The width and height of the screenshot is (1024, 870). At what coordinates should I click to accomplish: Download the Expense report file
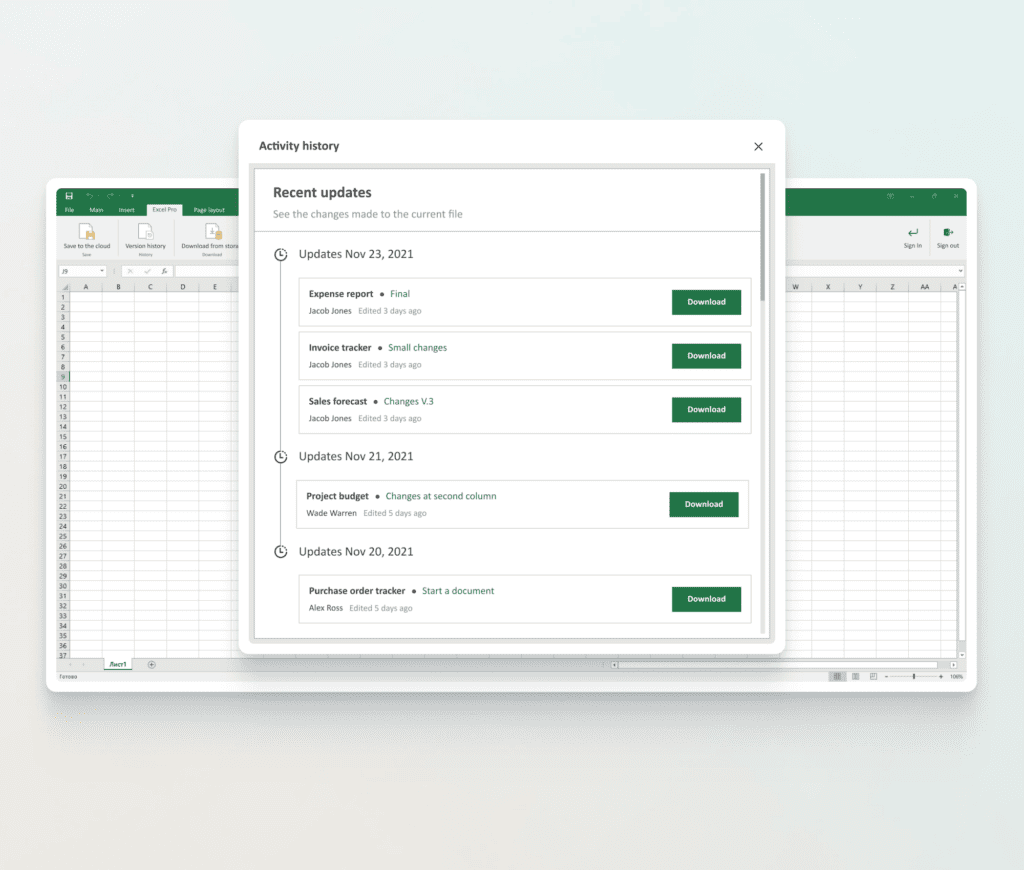tap(706, 301)
